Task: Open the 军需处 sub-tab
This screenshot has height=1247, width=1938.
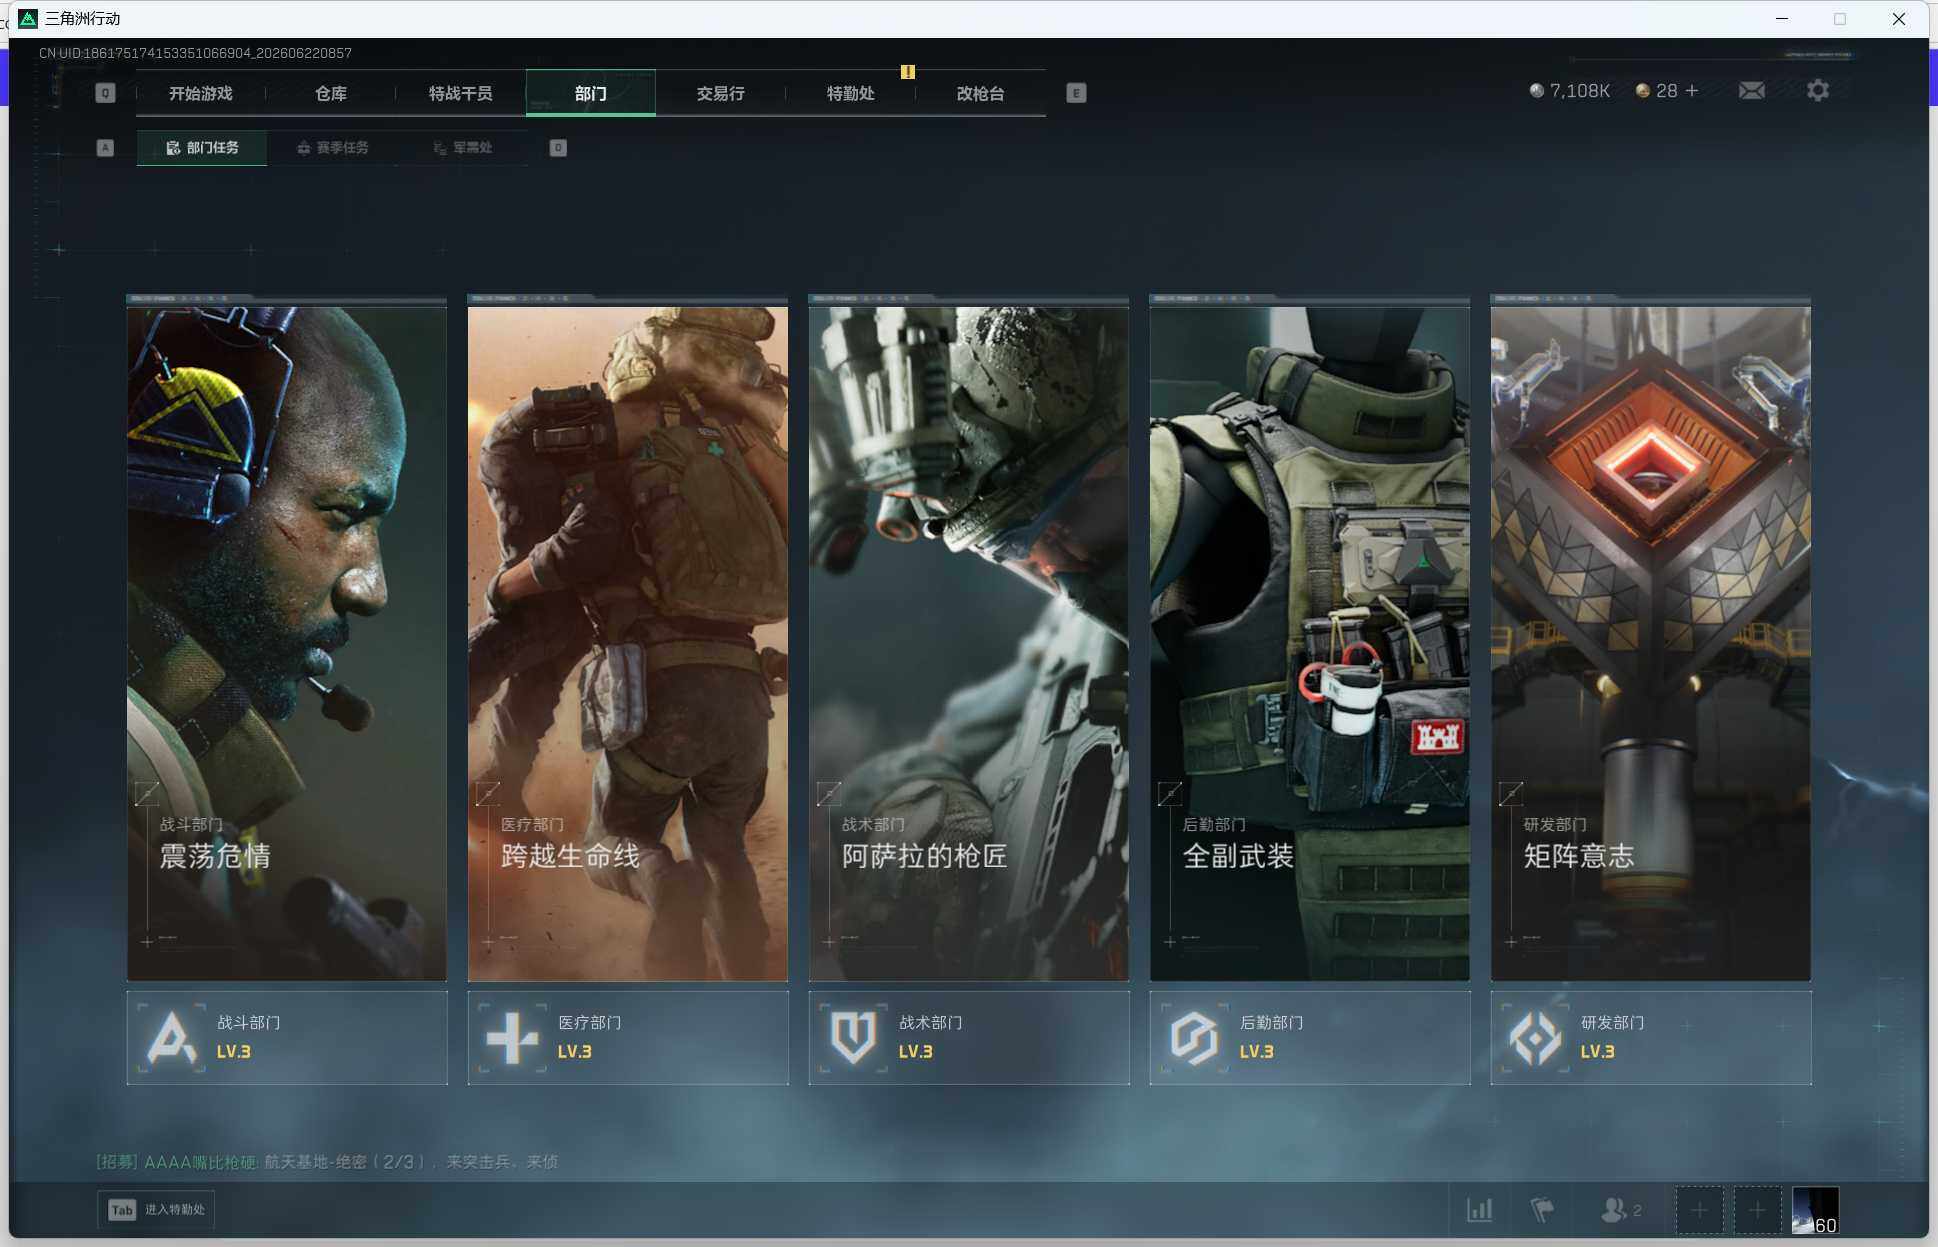Action: pyautogui.click(x=462, y=148)
